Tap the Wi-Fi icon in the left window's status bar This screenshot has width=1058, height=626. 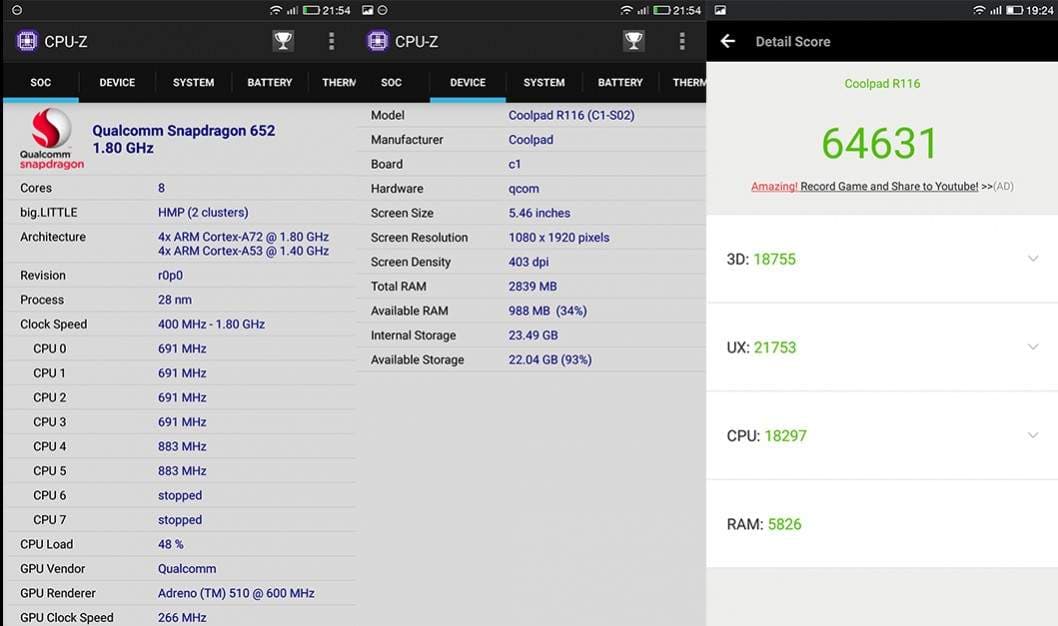[x=275, y=10]
